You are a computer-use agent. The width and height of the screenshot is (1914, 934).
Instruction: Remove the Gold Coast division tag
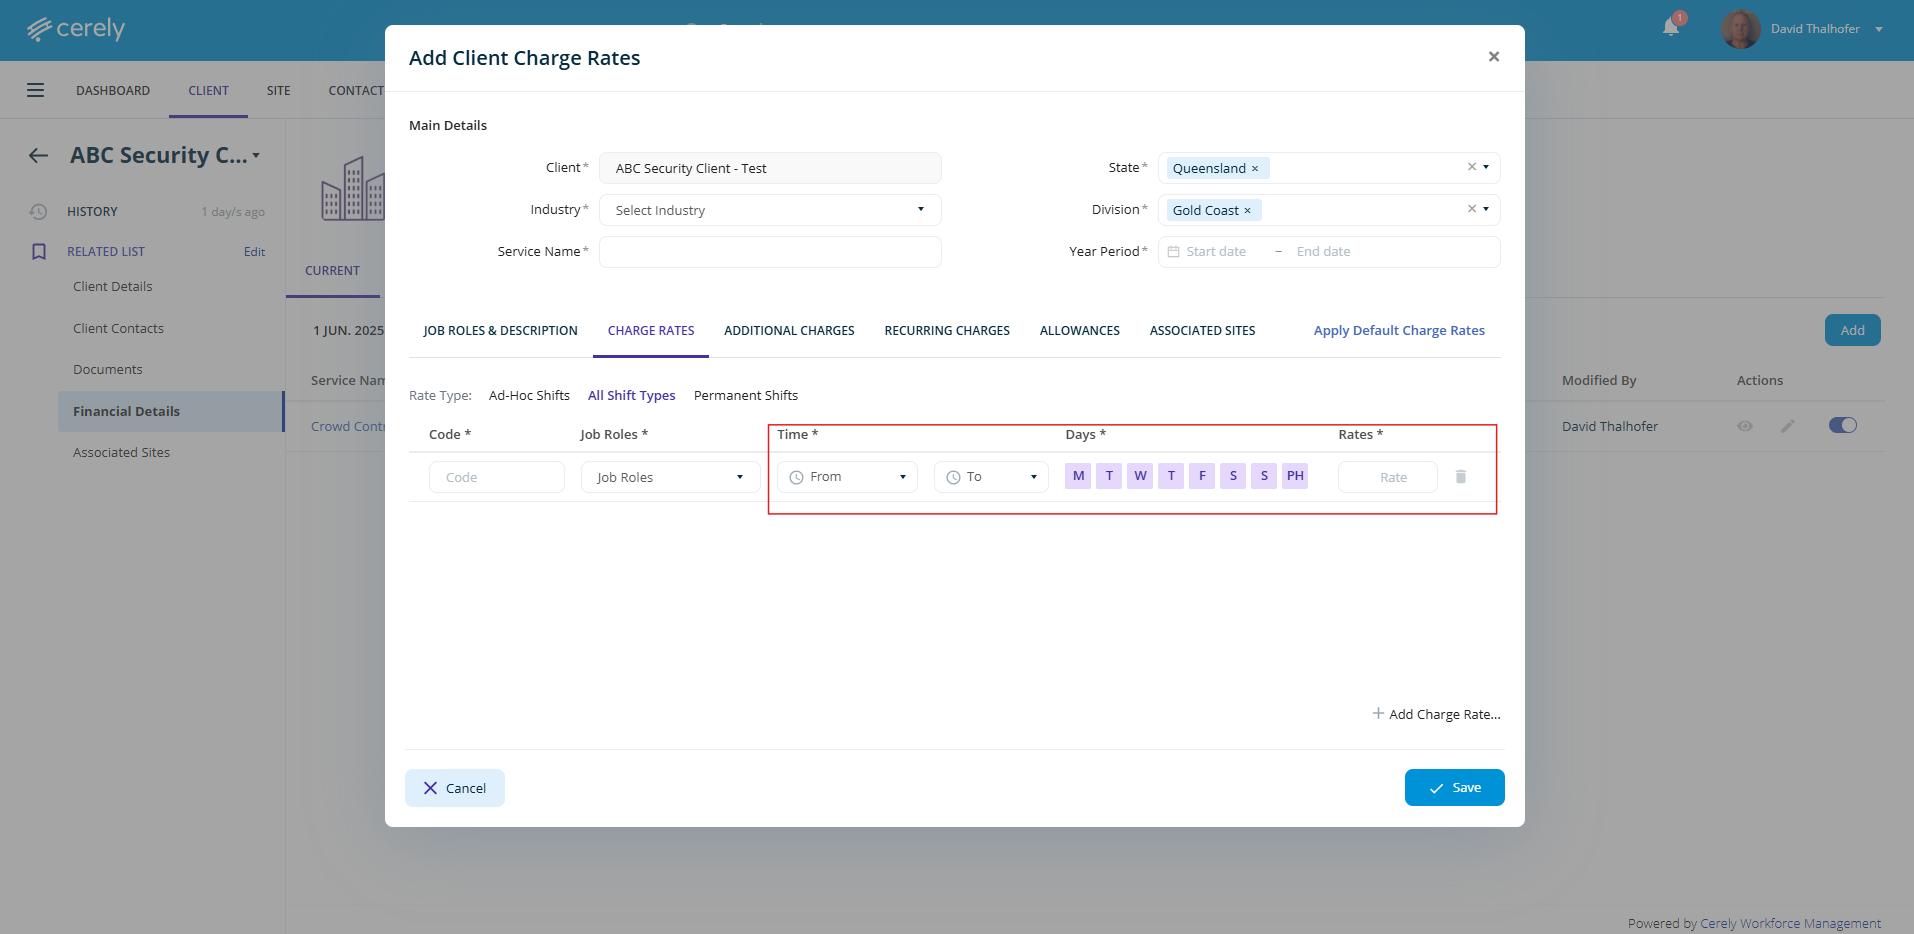(x=1247, y=211)
